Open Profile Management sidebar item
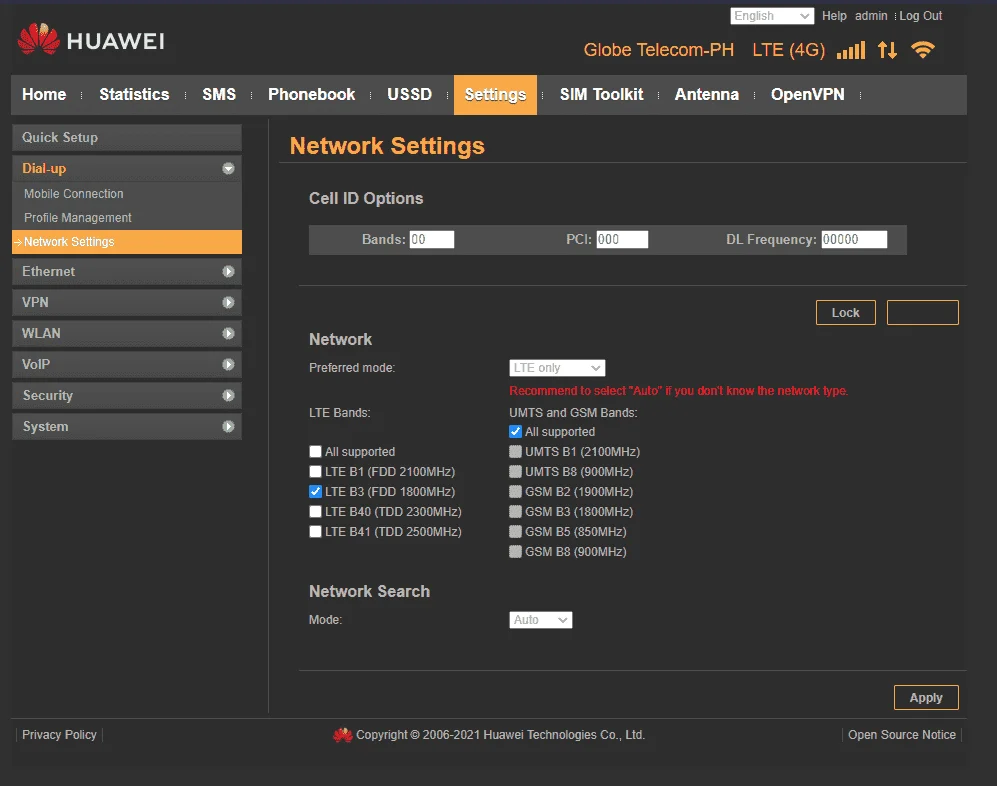The width and height of the screenshot is (997, 786). click(x=78, y=218)
